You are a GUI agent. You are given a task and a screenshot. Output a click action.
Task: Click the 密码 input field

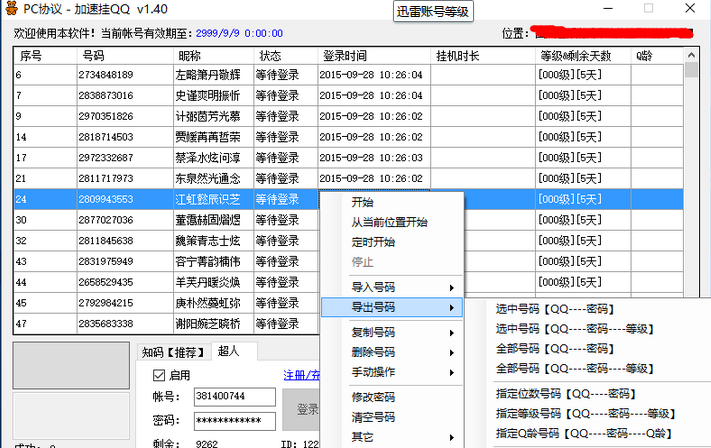[x=234, y=421]
